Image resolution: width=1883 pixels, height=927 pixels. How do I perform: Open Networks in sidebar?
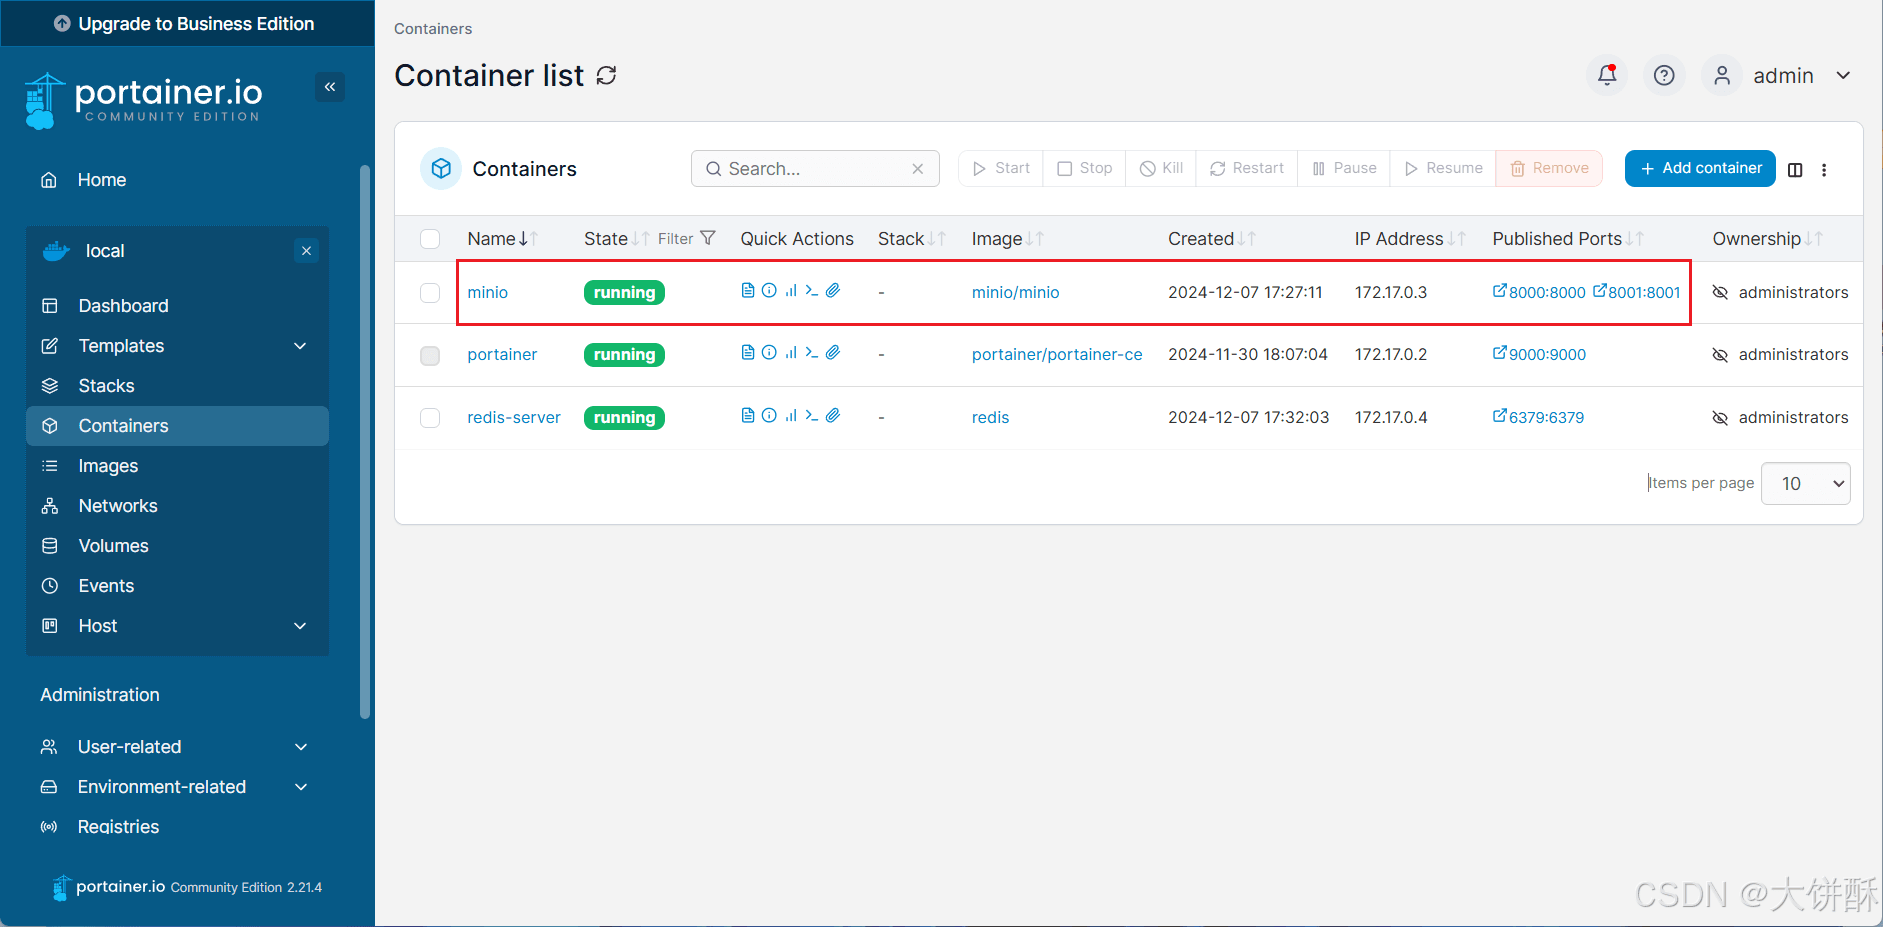[x=118, y=506]
